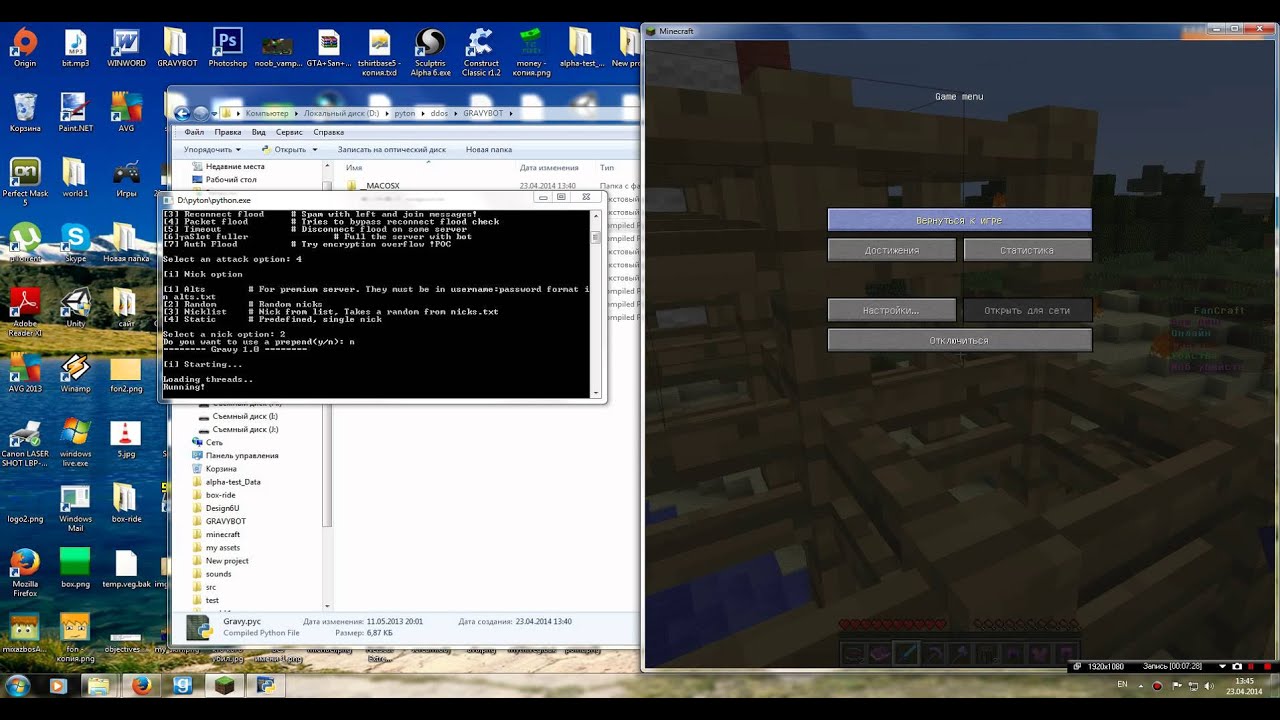Click the EN language indicator in tray

1122,685
